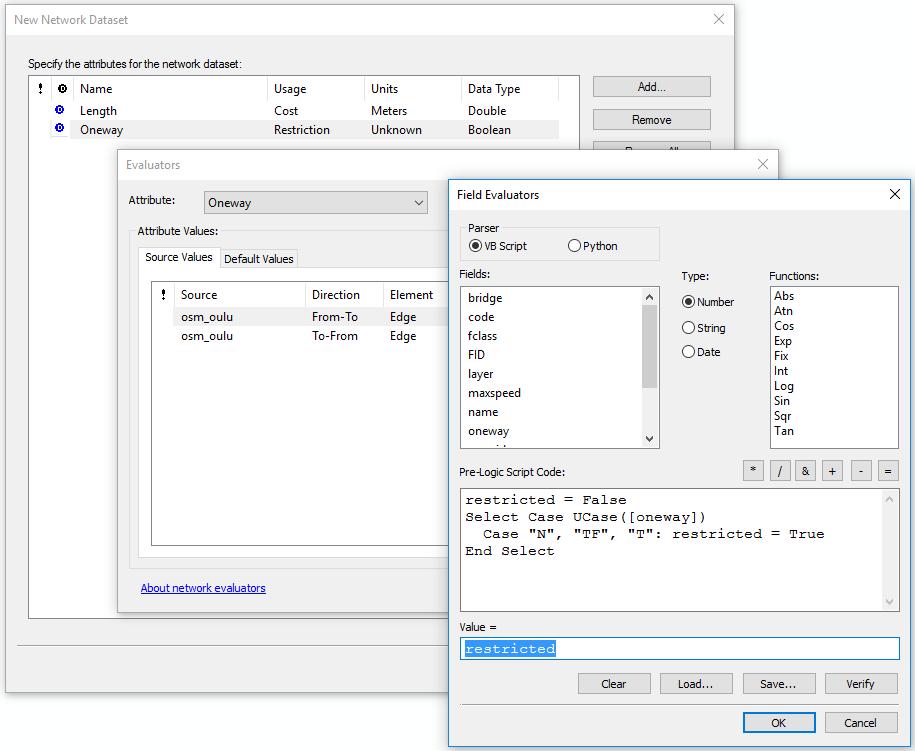Select the fclass field in Fields list
915x751 pixels.
tap(483, 336)
